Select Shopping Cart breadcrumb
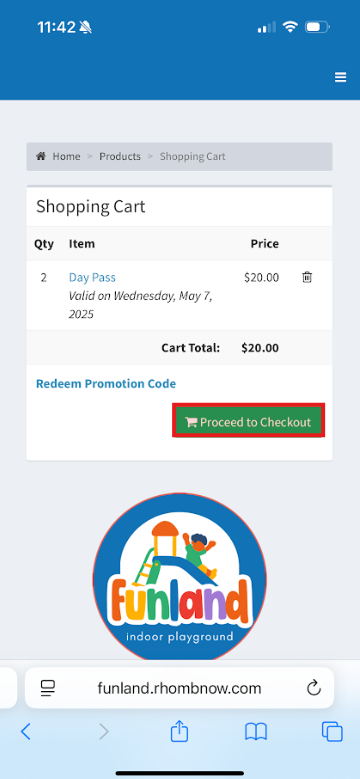This screenshot has width=360, height=779. coord(193,156)
